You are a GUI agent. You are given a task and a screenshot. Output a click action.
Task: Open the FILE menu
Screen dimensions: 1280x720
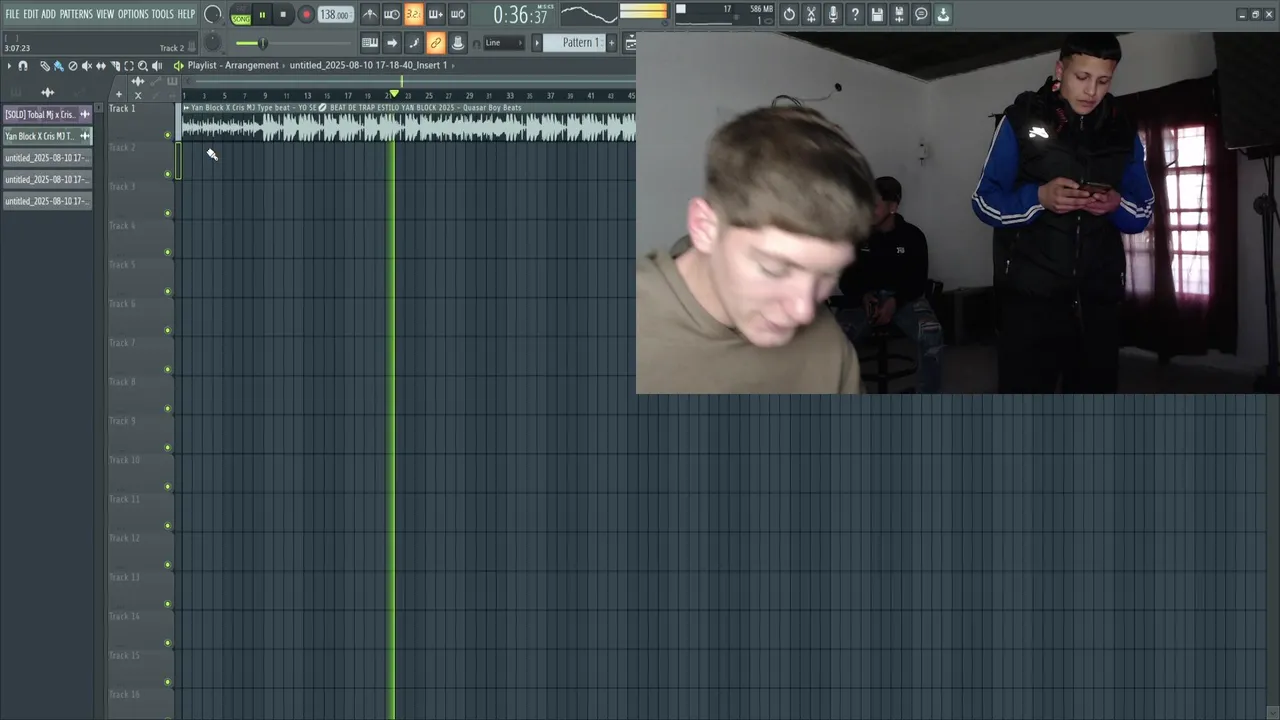(x=12, y=14)
